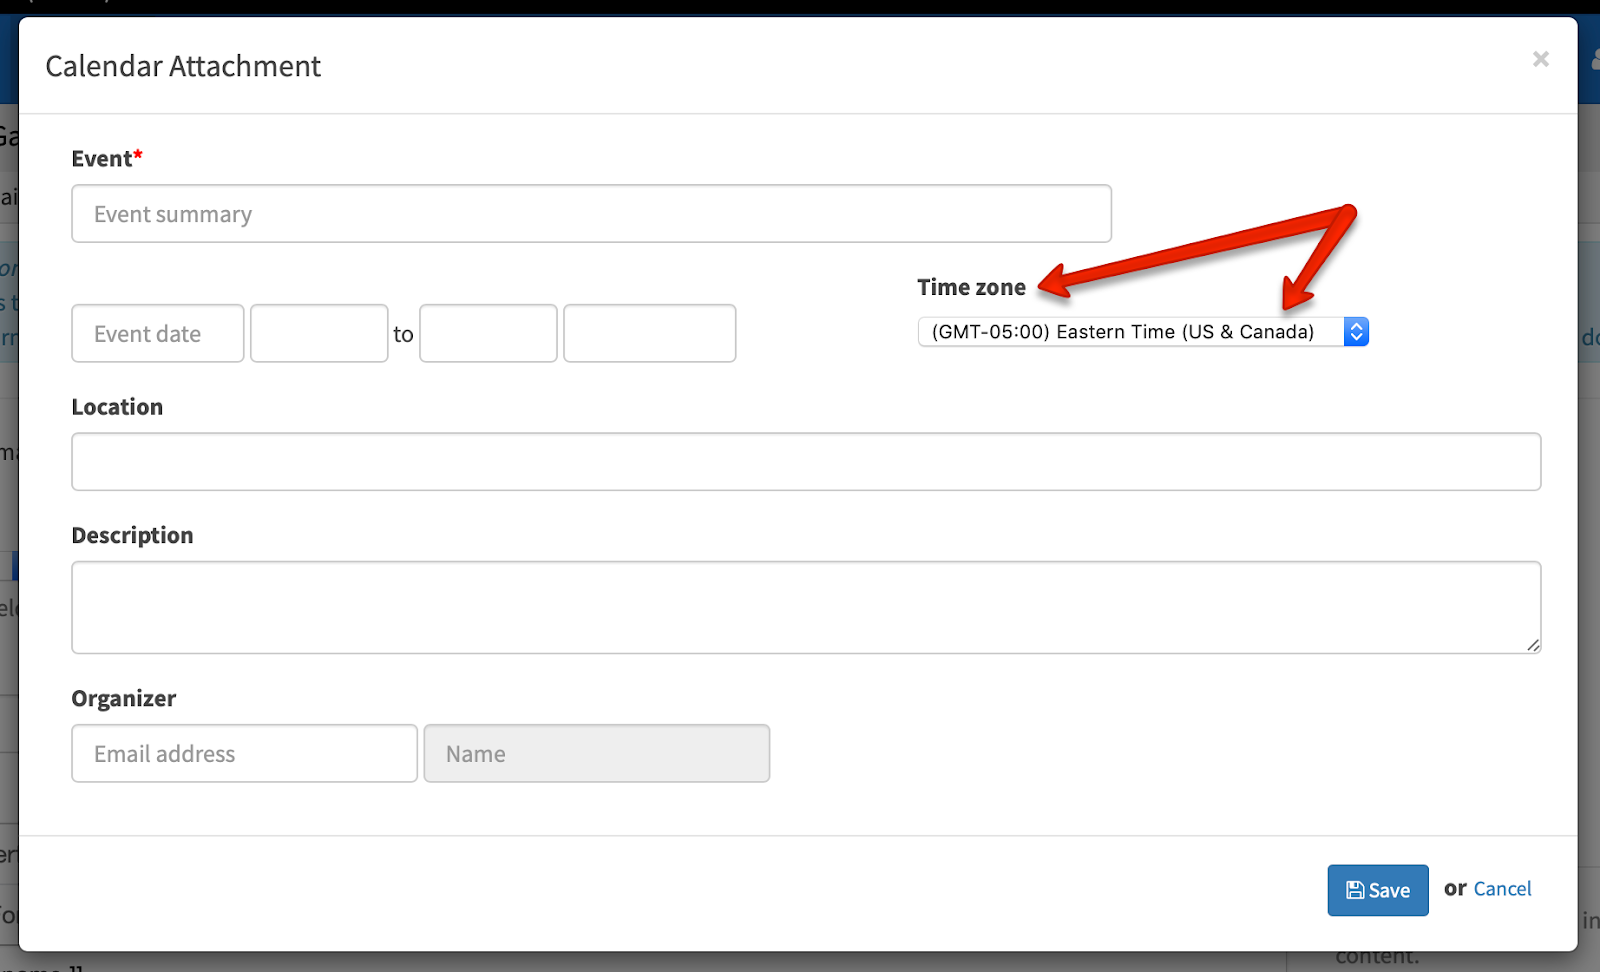This screenshot has width=1600, height=972.
Task: Click inside the Location input field
Action: pos(805,462)
